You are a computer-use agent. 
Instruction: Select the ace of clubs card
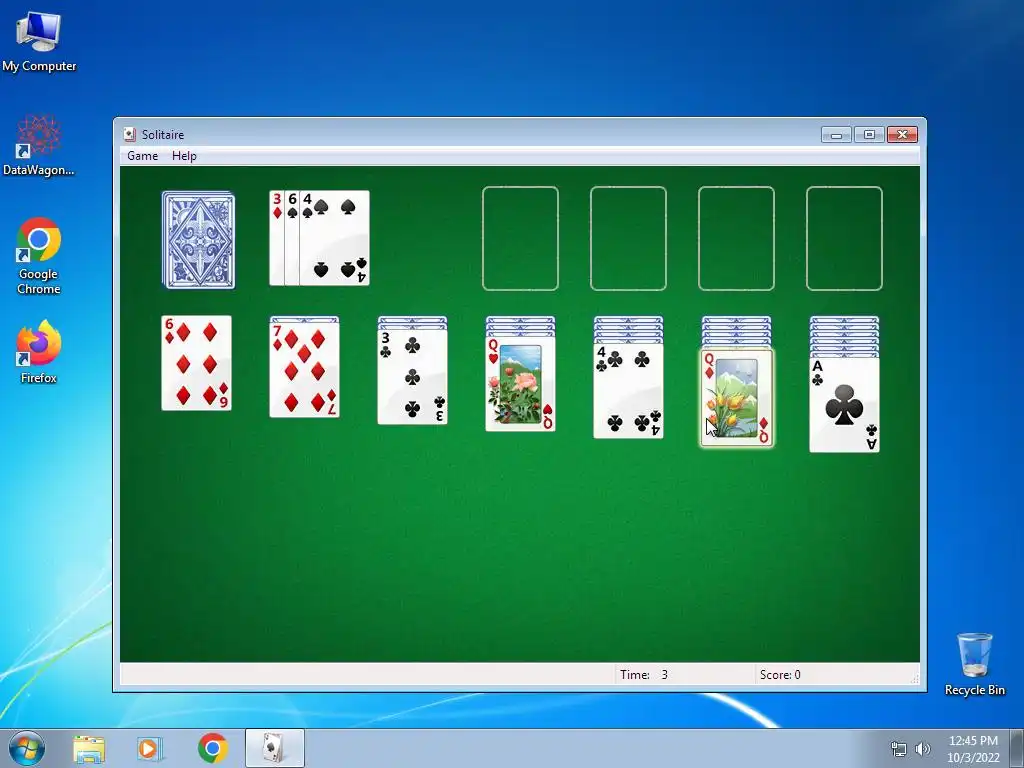click(x=844, y=405)
